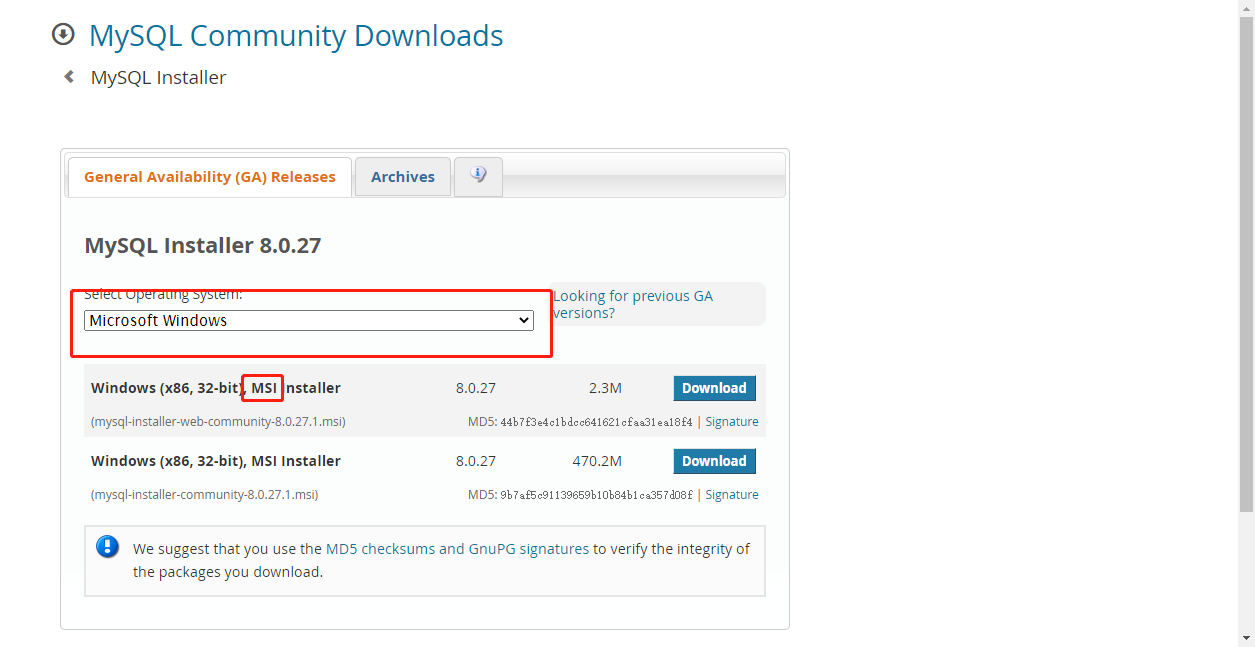Viewport: 1255px width, 647px height.
Task: Click the 470.2M file size
Action: pyautogui.click(x=597, y=461)
